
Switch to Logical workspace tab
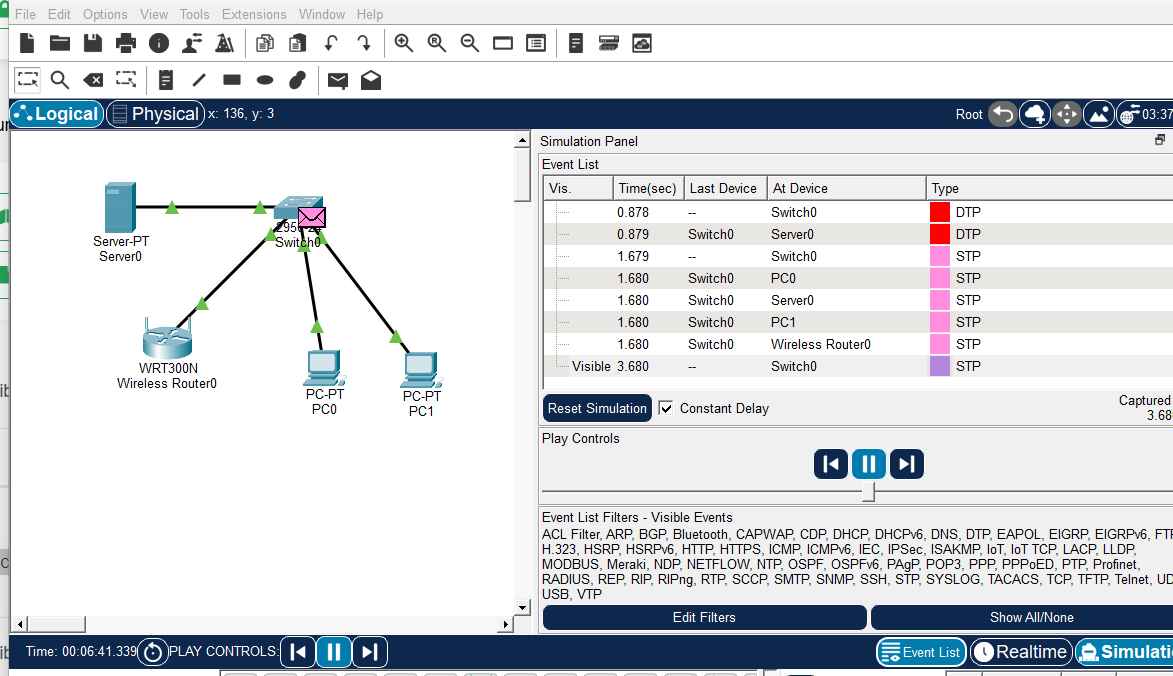click(57, 114)
